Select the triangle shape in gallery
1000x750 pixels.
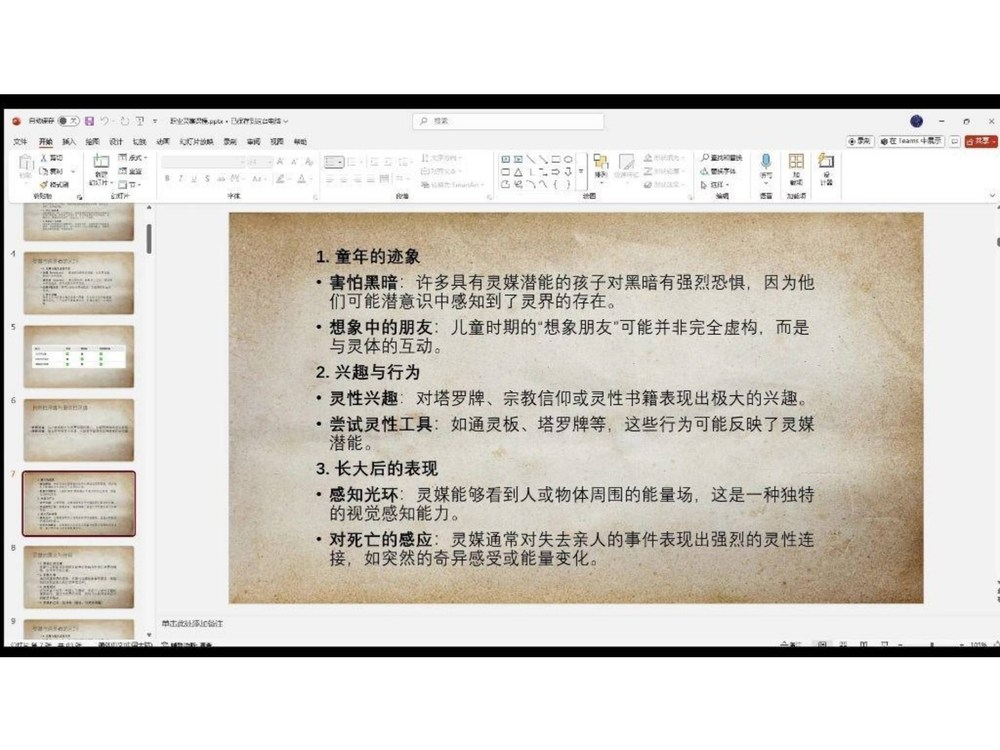tap(518, 172)
